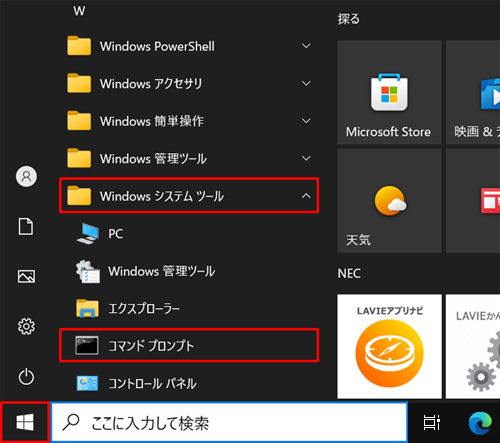Click the Windows PowerShell label
This screenshot has height=443, width=500.
click(x=157, y=46)
